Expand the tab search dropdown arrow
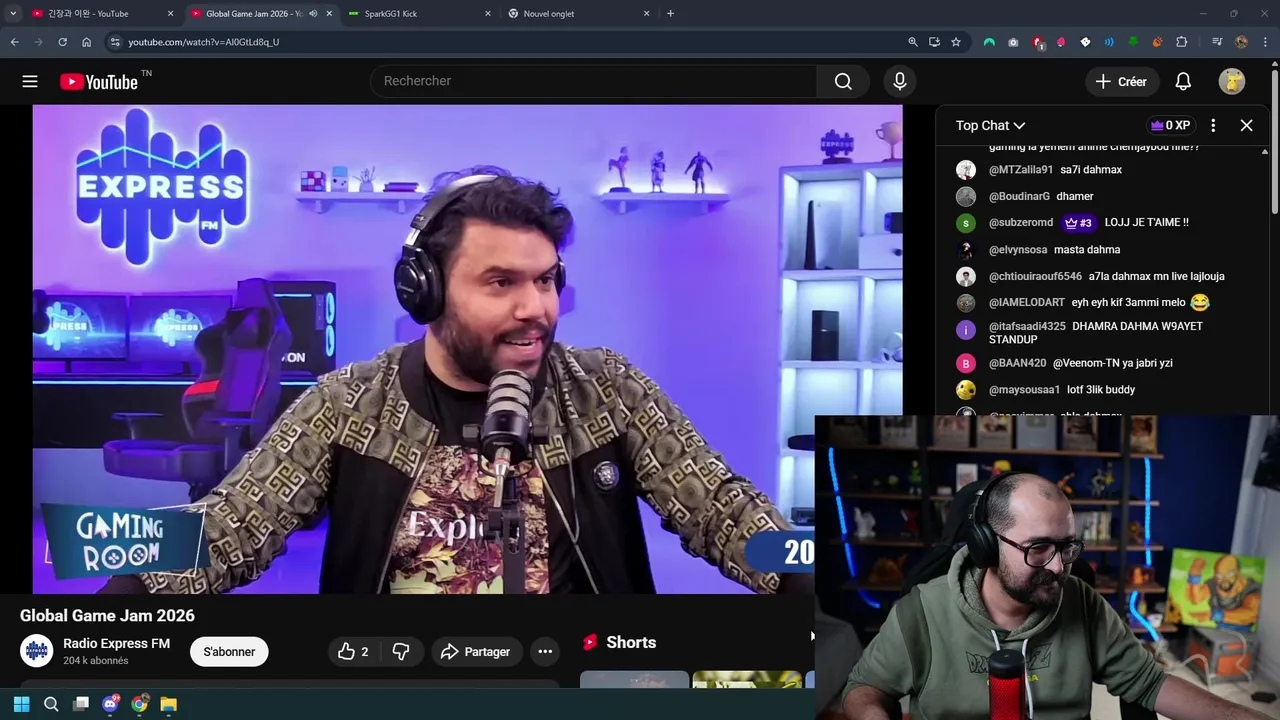Viewport: 1280px width, 720px height. pos(13,14)
